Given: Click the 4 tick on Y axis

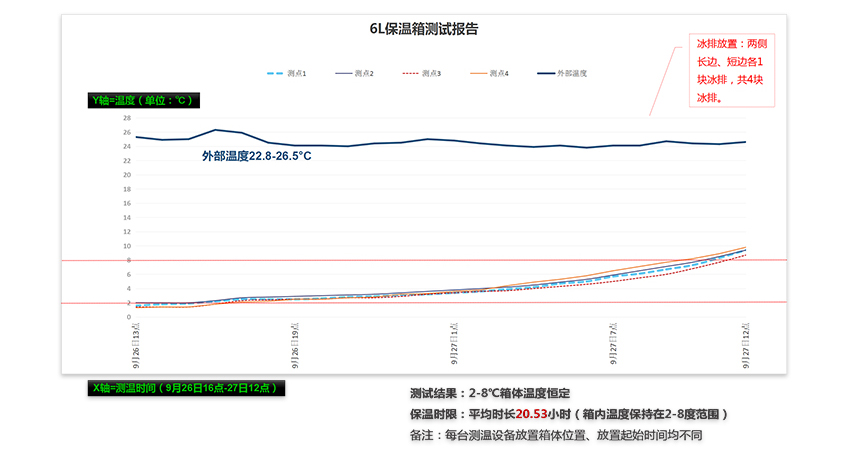Looking at the screenshot, I should pyautogui.click(x=129, y=288).
